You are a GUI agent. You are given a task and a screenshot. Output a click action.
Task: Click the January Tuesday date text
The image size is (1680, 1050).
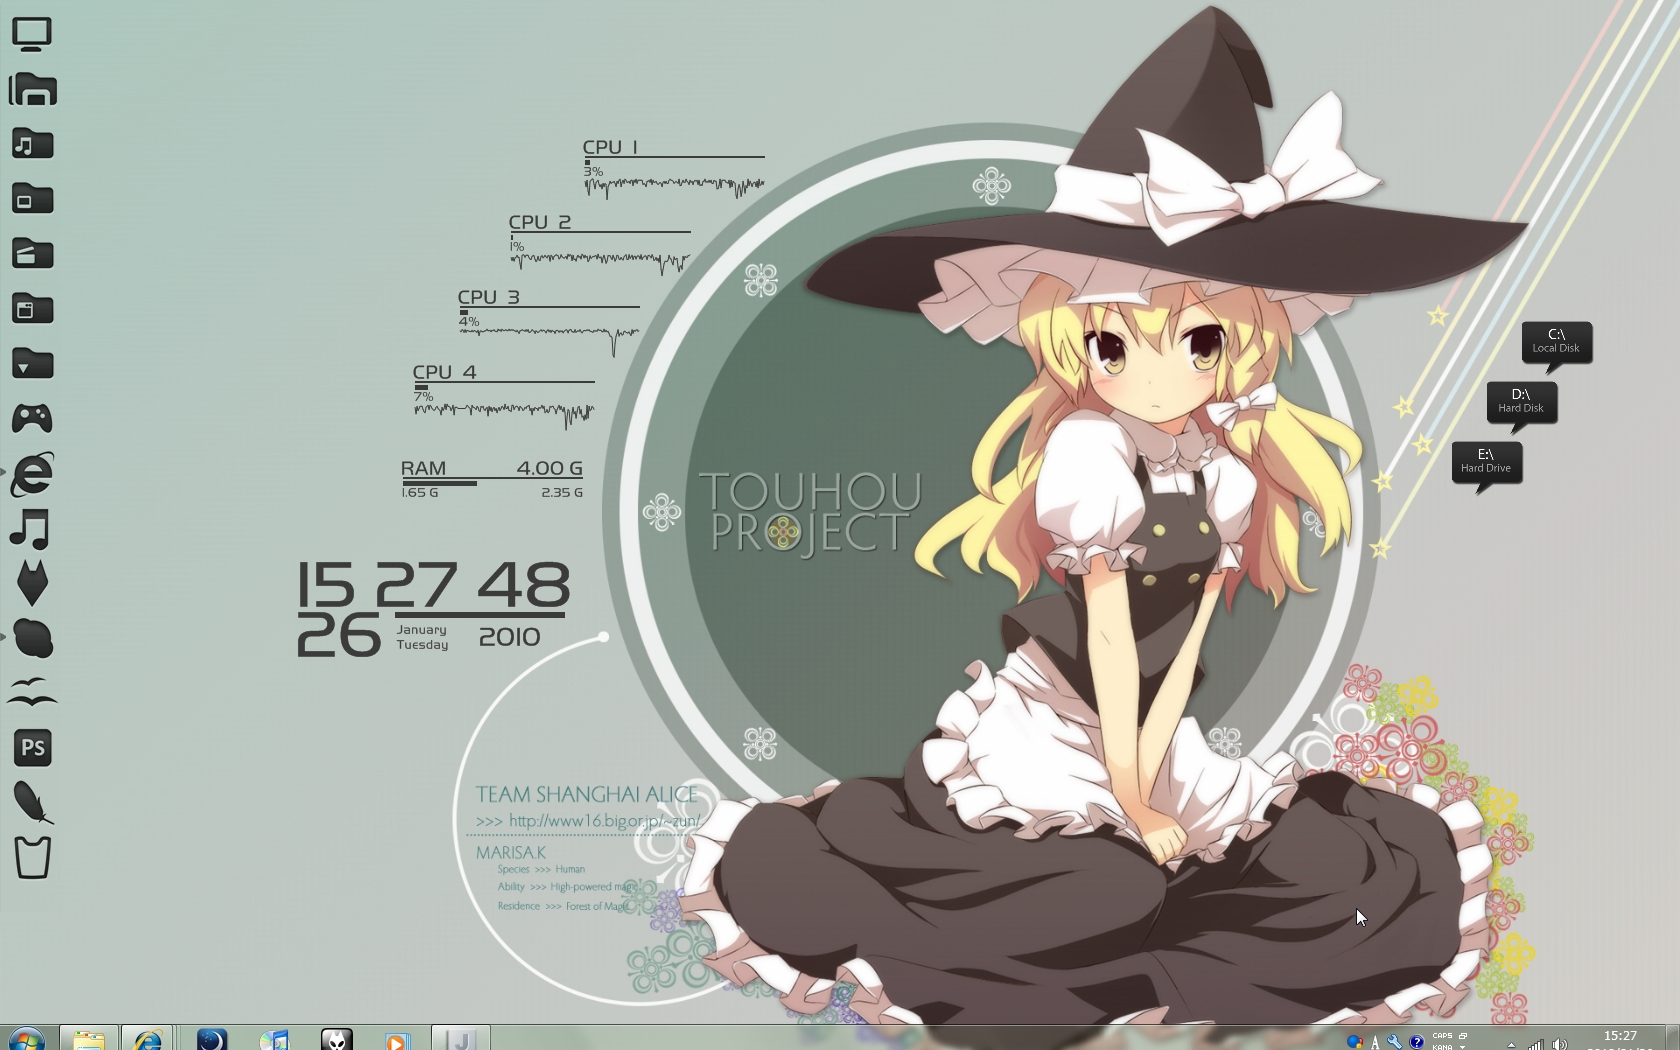pos(422,637)
